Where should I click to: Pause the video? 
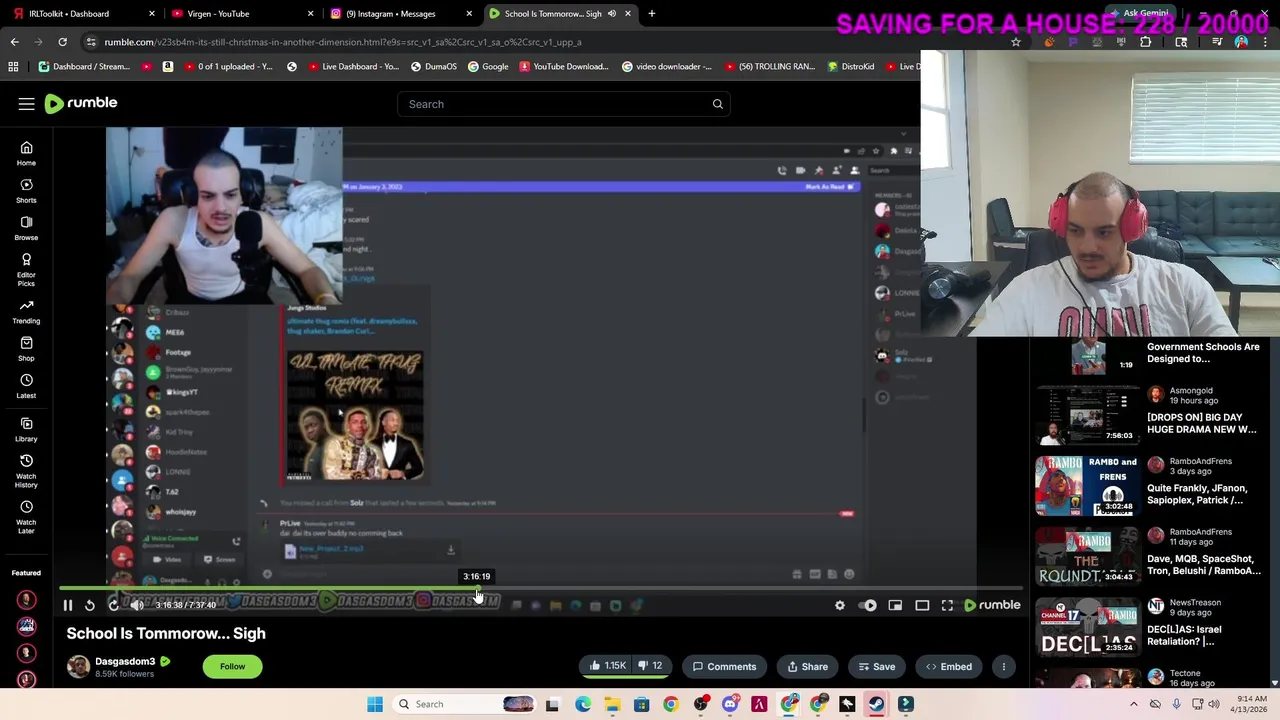pyautogui.click(x=68, y=605)
